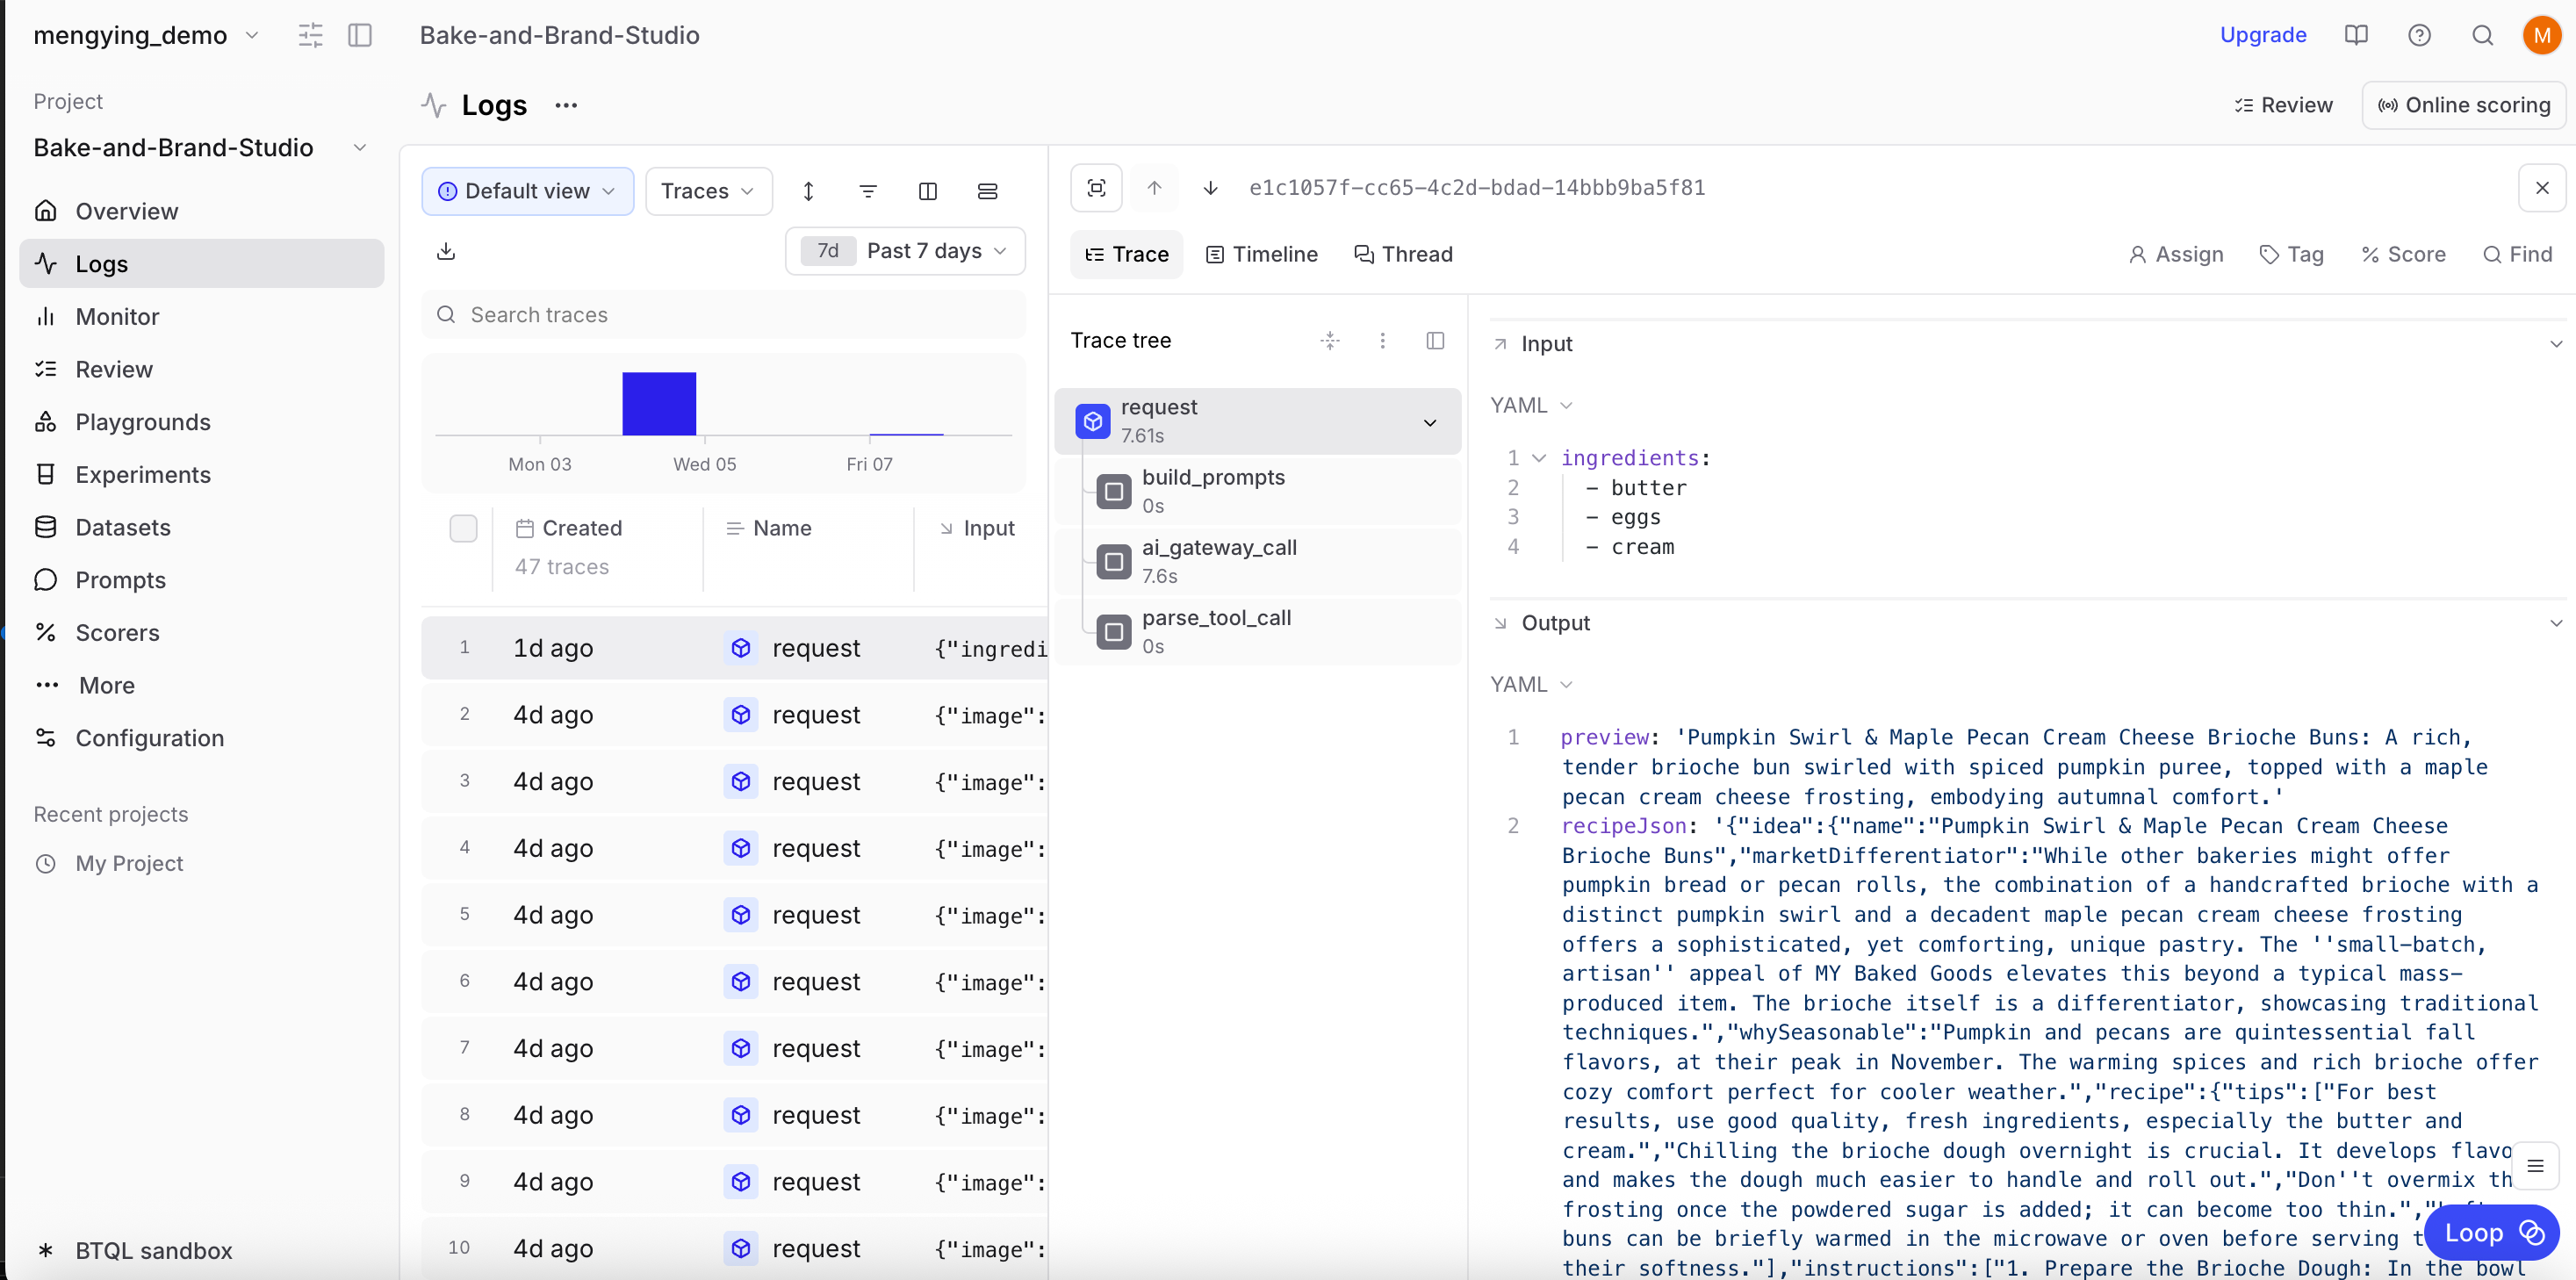Toggle the select-all traces checkbox
2576x1280 pixels.
[x=463, y=528]
